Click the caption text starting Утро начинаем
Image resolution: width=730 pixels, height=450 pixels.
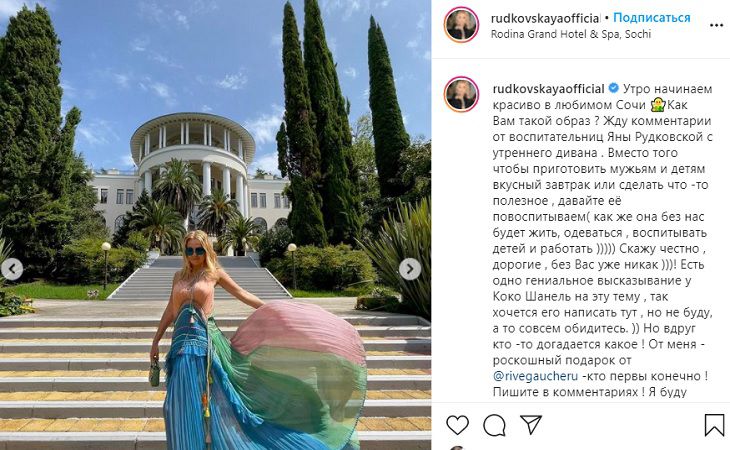click(x=602, y=240)
